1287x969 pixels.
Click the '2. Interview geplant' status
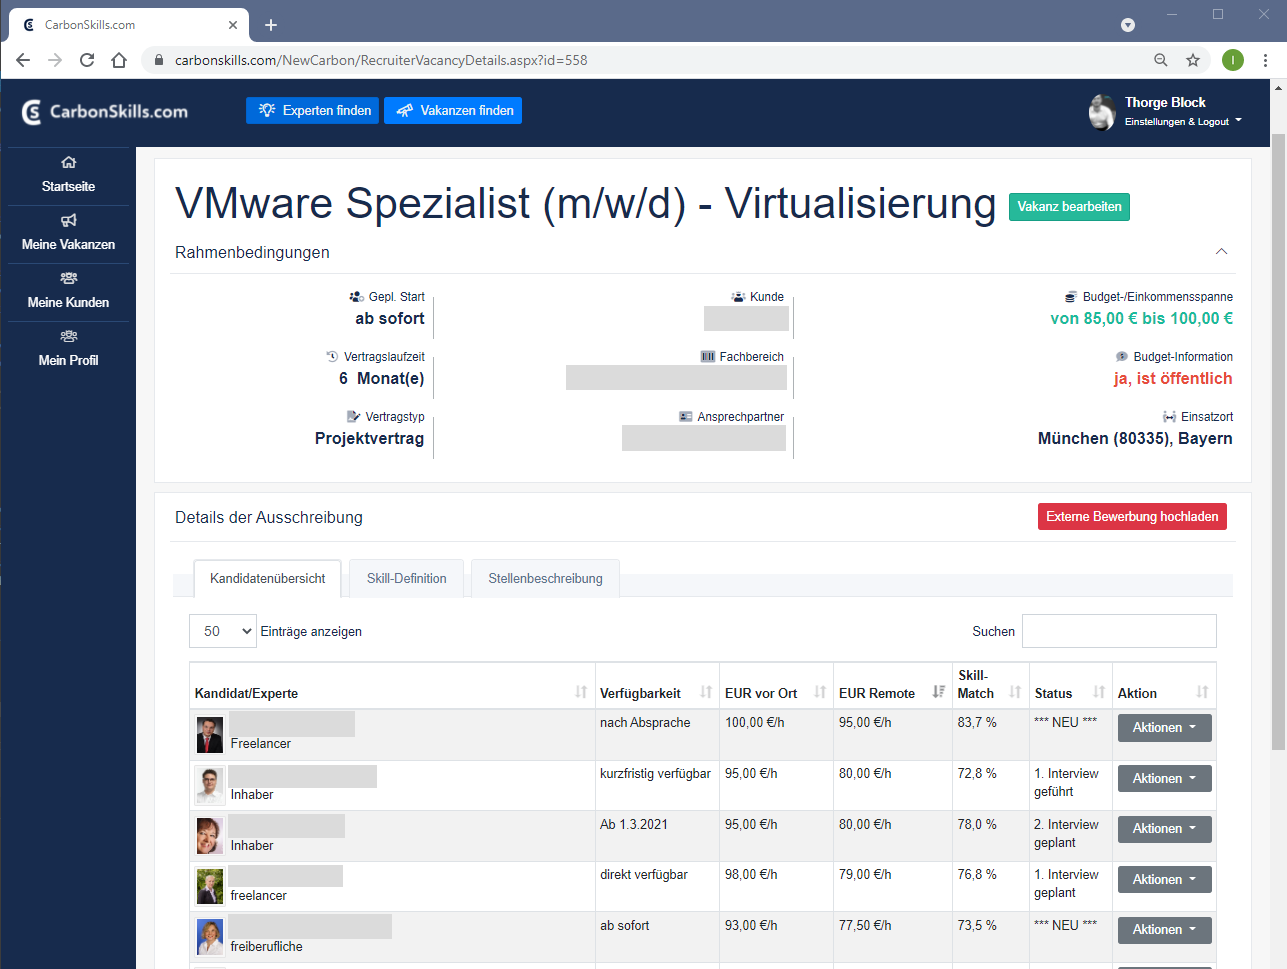pos(1066,833)
